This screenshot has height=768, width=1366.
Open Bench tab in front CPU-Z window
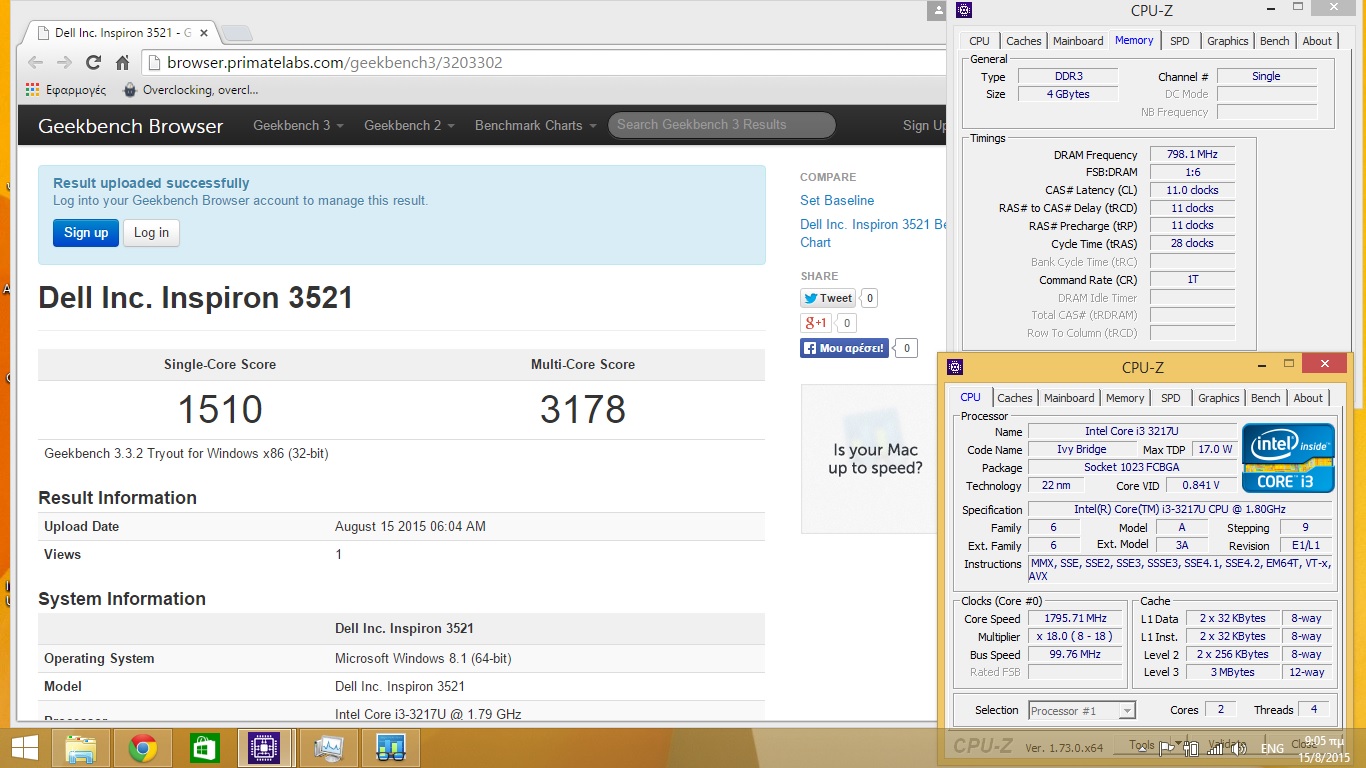1266,398
